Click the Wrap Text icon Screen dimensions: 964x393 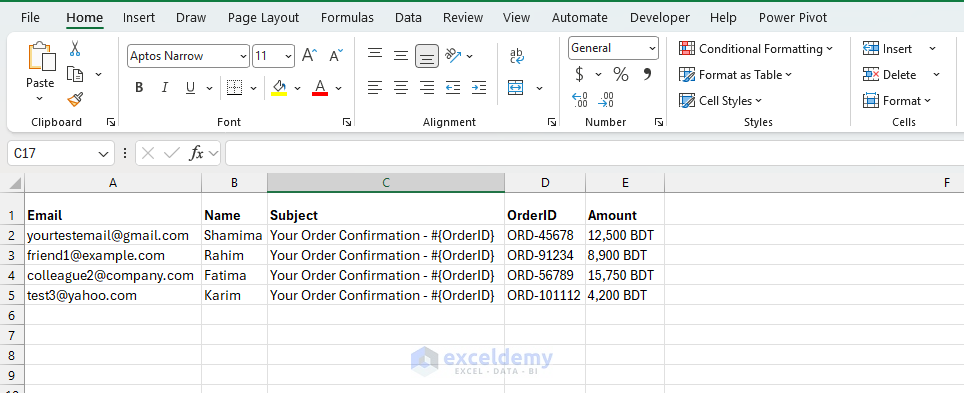[x=517, y=56]
